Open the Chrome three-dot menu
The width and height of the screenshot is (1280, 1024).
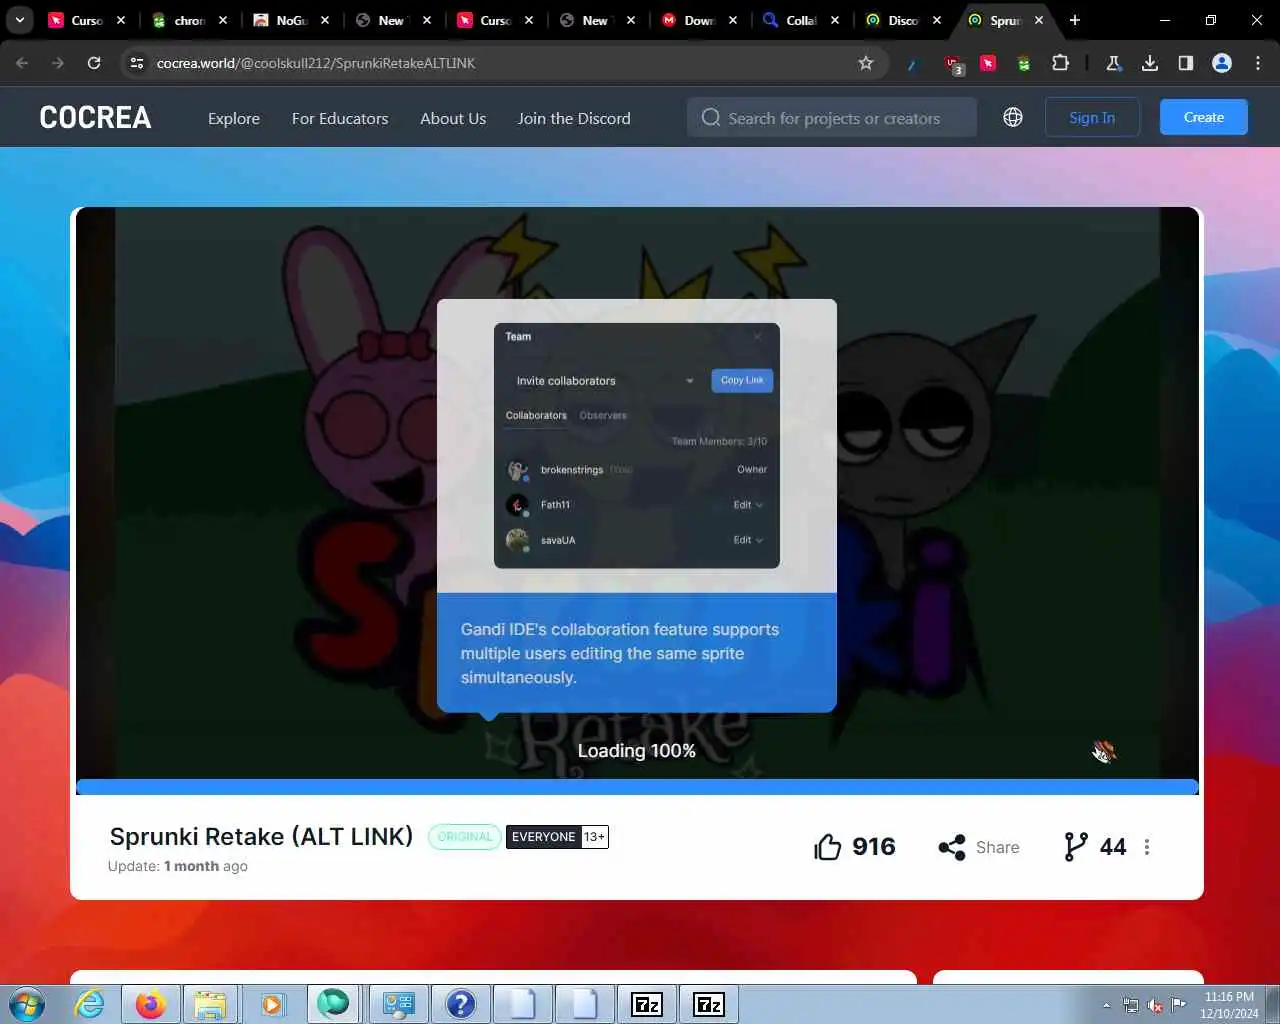pos(1258,63)
